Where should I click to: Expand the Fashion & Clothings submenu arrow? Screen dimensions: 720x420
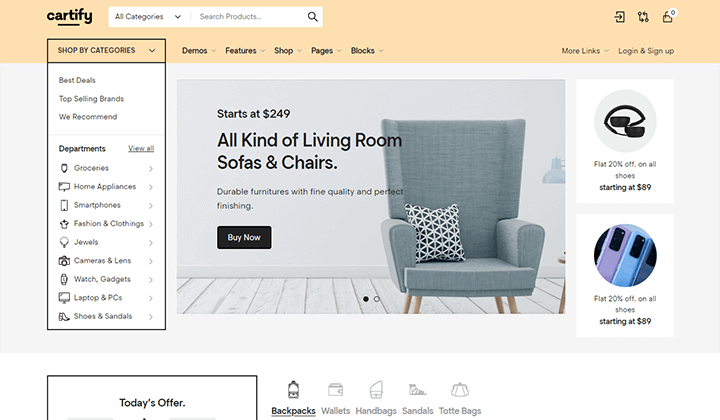(x=151, y=224)
